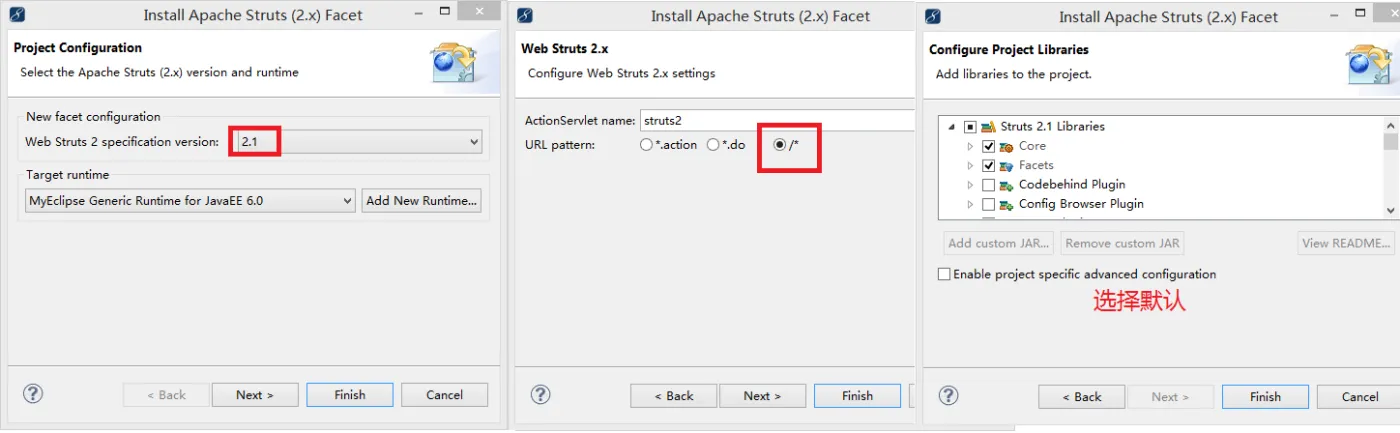1400x433 pixels.
Task: Open the Target runtime dropdown
Action: point(347,201)
